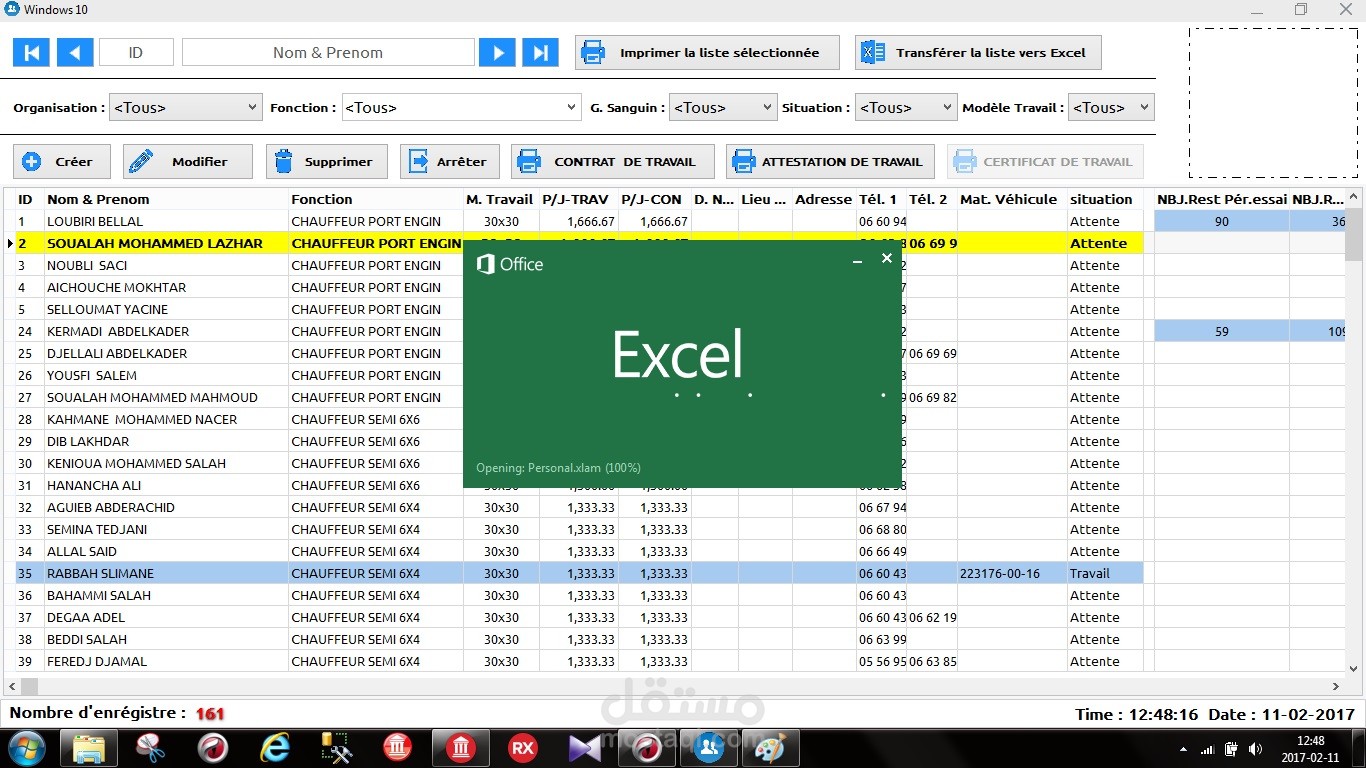This screenshot has height=768, width=1366.
Task: Open the Organisation filter dropdown
Action: [x=185, y=107]
